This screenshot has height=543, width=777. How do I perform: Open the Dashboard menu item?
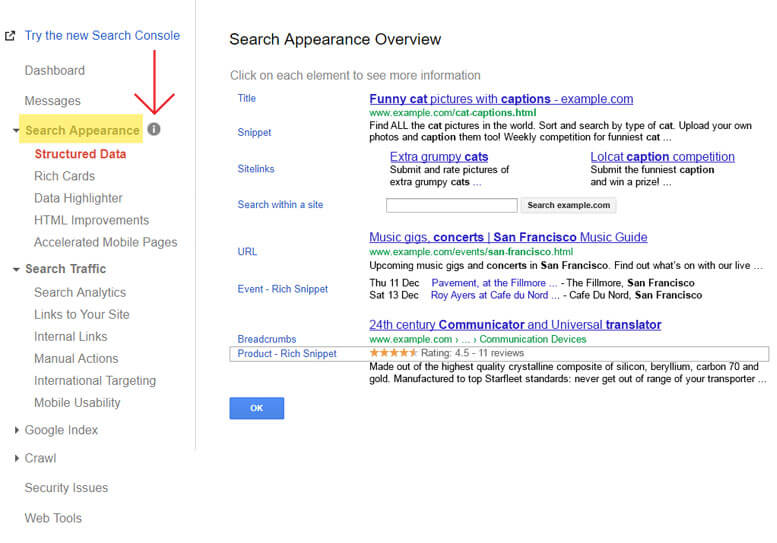(x=55, y=70)
